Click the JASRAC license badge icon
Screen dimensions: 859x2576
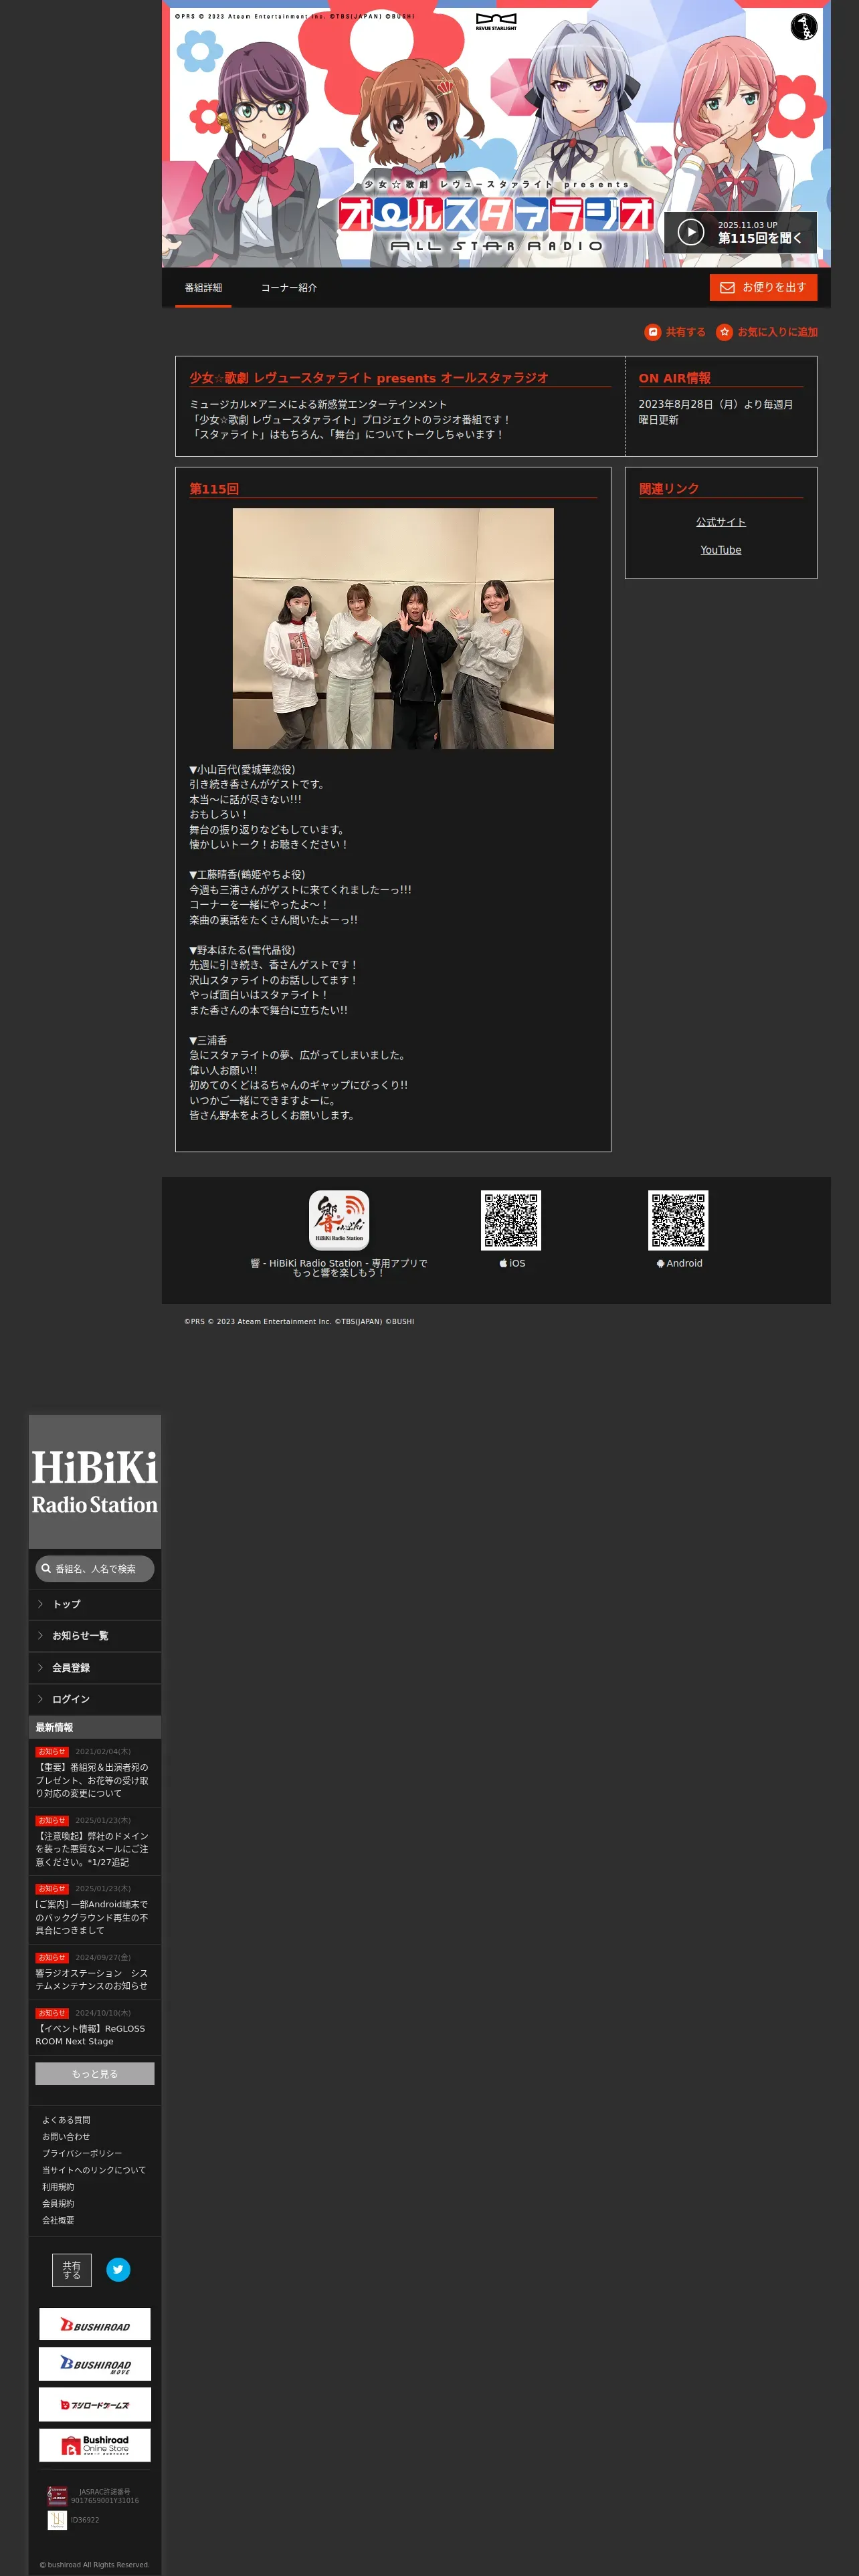pyautogui.click(x=57, y=2496)
